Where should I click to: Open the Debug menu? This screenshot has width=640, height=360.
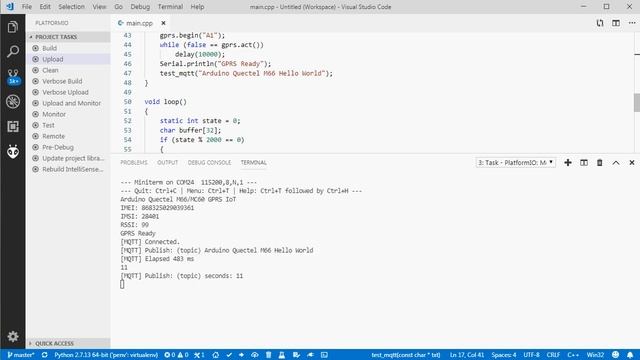click(140, 7)
